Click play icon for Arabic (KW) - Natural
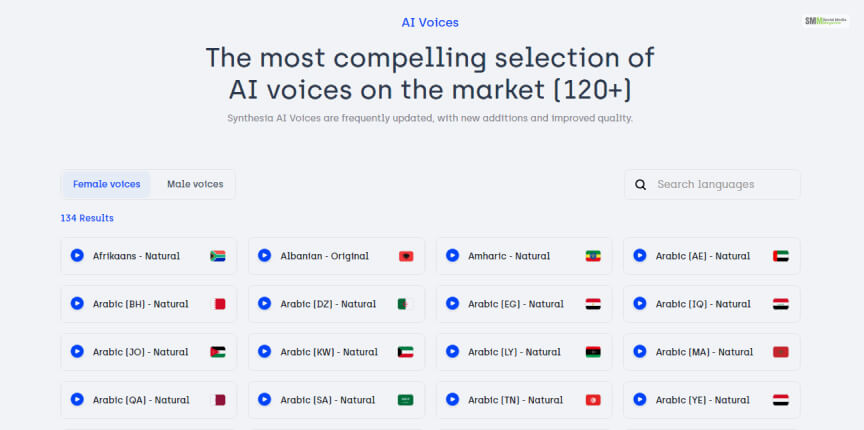 tap(265, 352)
